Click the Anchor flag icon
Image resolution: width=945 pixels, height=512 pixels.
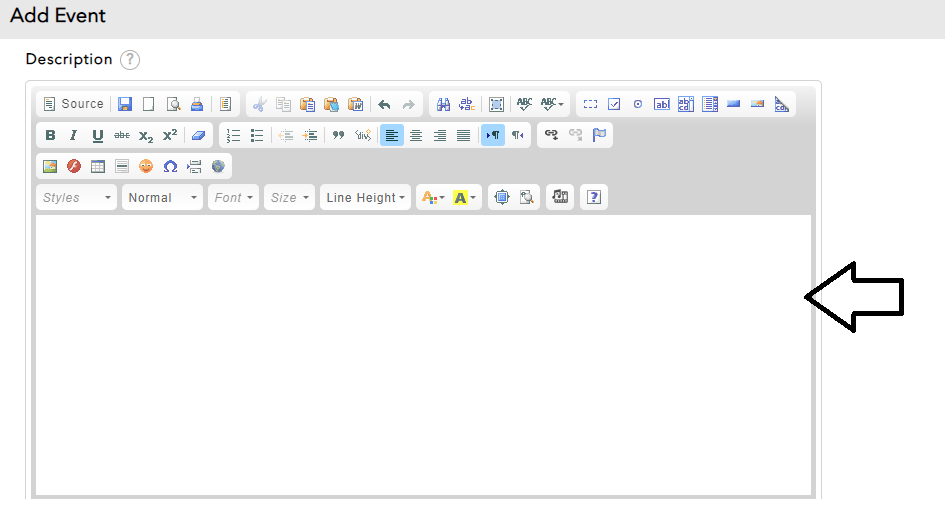(x=599, y=135)
